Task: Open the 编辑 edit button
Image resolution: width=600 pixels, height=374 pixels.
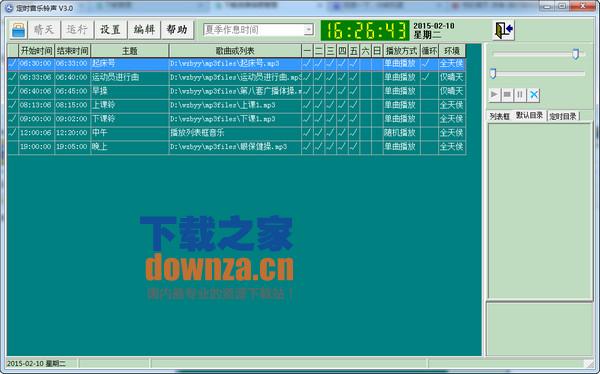Action: 144,30
